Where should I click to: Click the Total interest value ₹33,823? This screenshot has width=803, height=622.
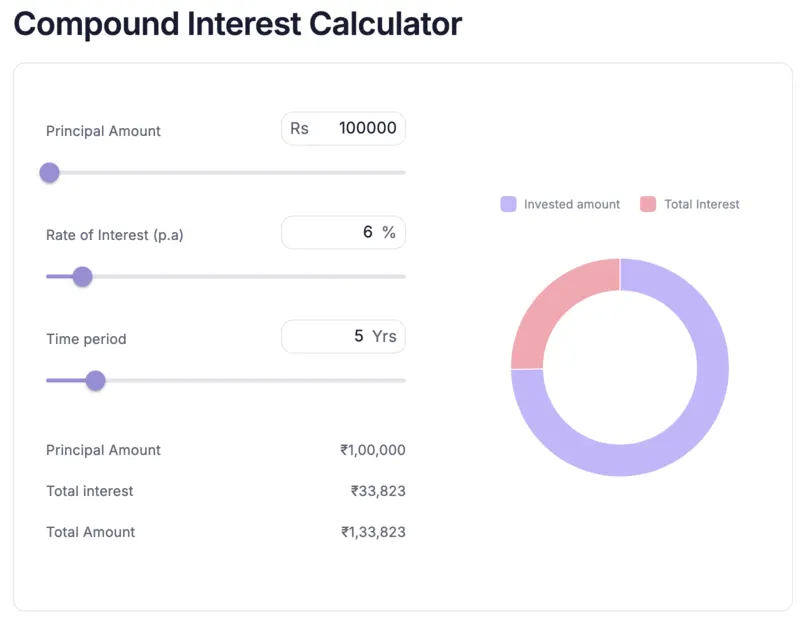377,491
